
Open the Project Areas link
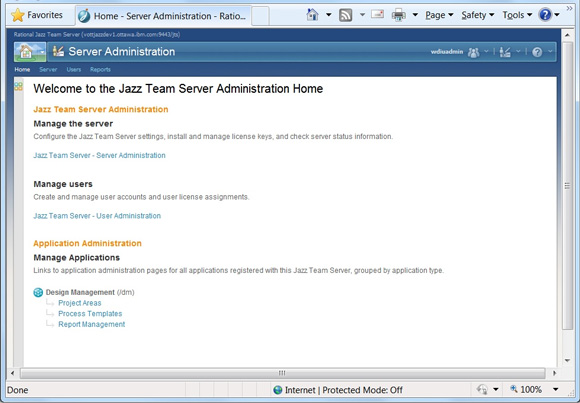point(80,303)
